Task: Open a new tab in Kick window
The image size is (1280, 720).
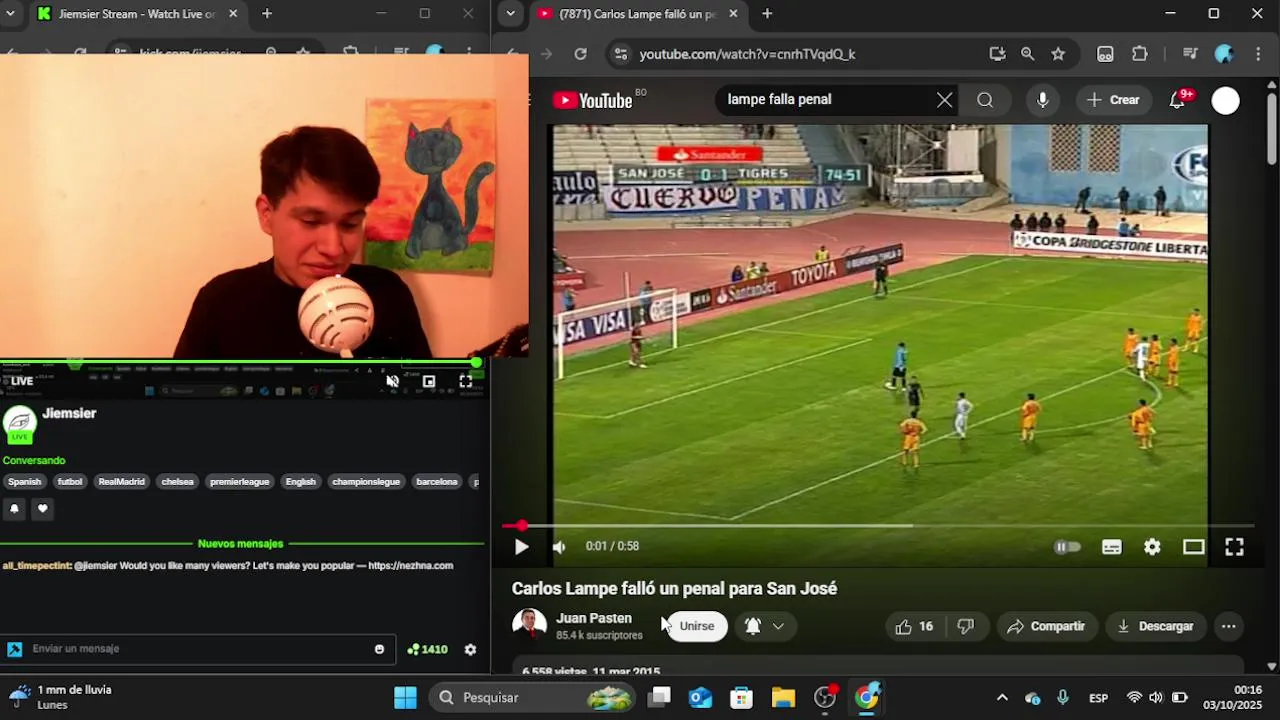Action: click(x=267, y=14)
